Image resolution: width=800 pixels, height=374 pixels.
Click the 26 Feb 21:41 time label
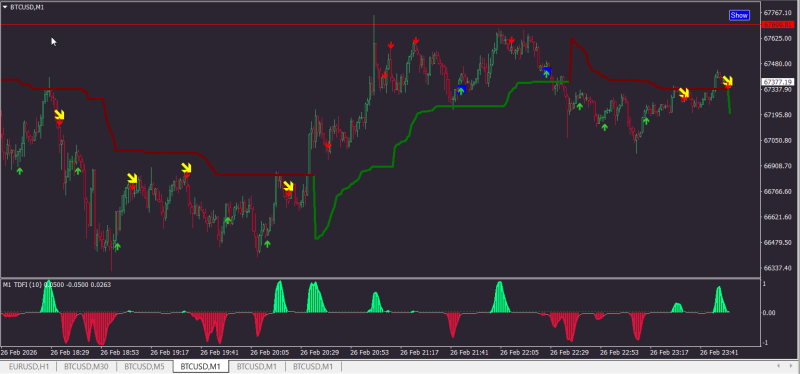[x=470, y=352]
